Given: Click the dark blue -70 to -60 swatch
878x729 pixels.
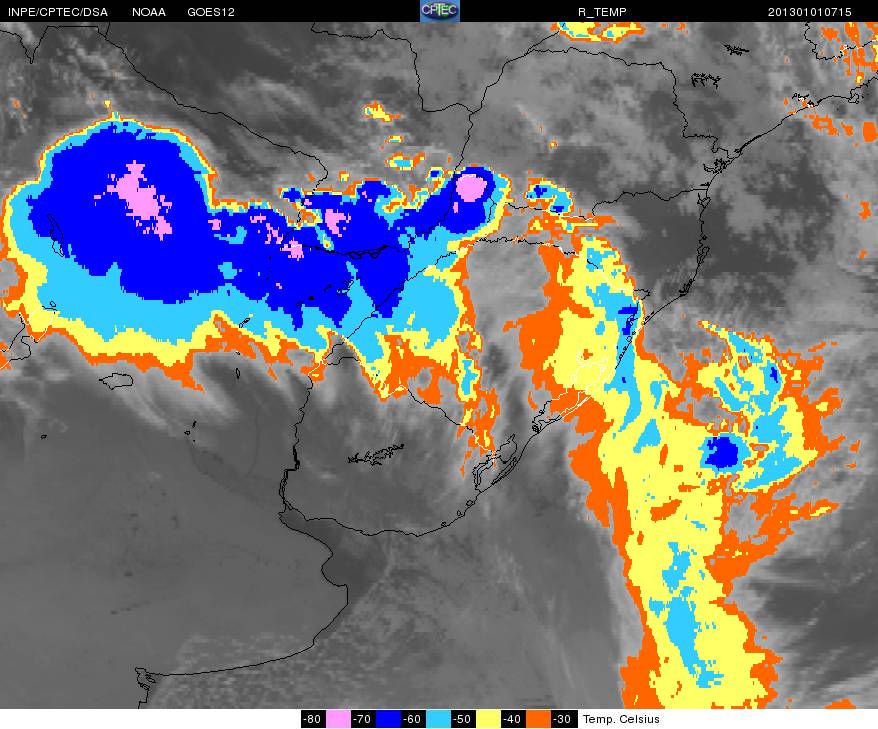Looking at the screenshot, I should click(388, 719).
